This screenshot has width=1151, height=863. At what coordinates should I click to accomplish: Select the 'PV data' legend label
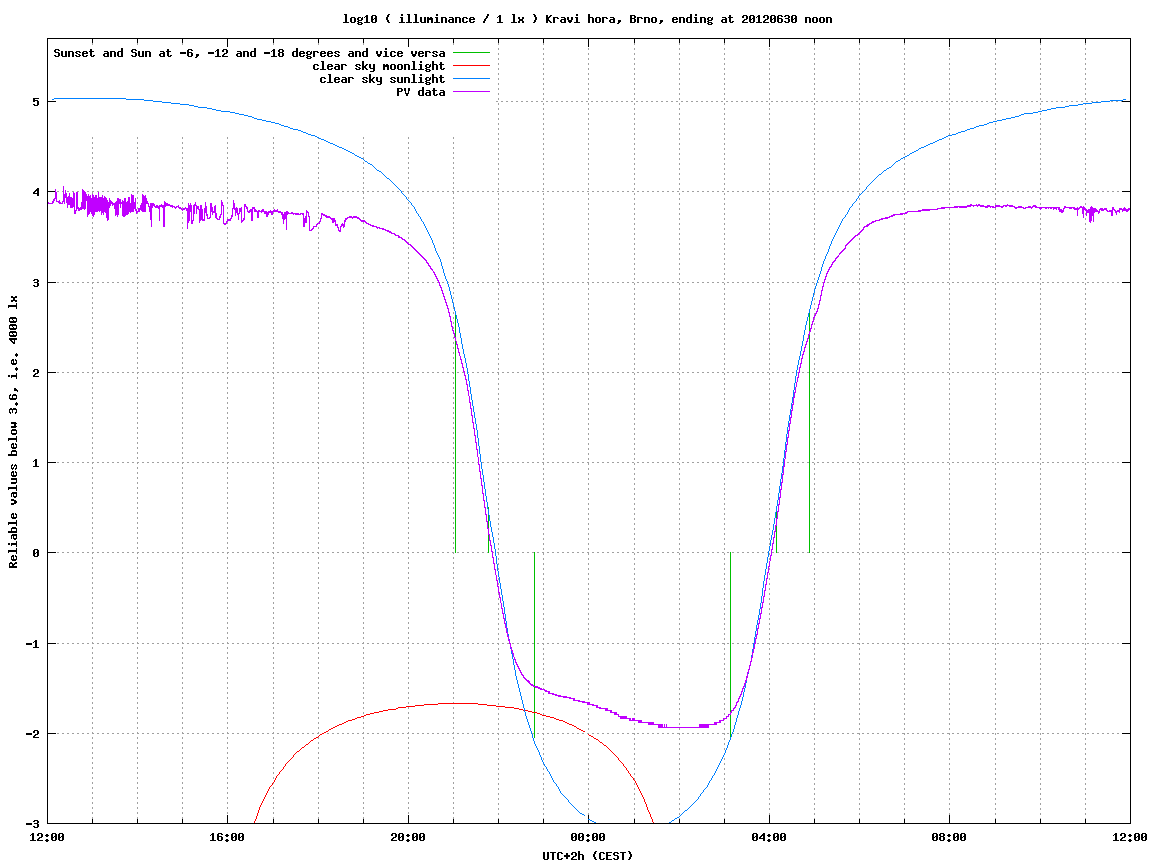421,92
